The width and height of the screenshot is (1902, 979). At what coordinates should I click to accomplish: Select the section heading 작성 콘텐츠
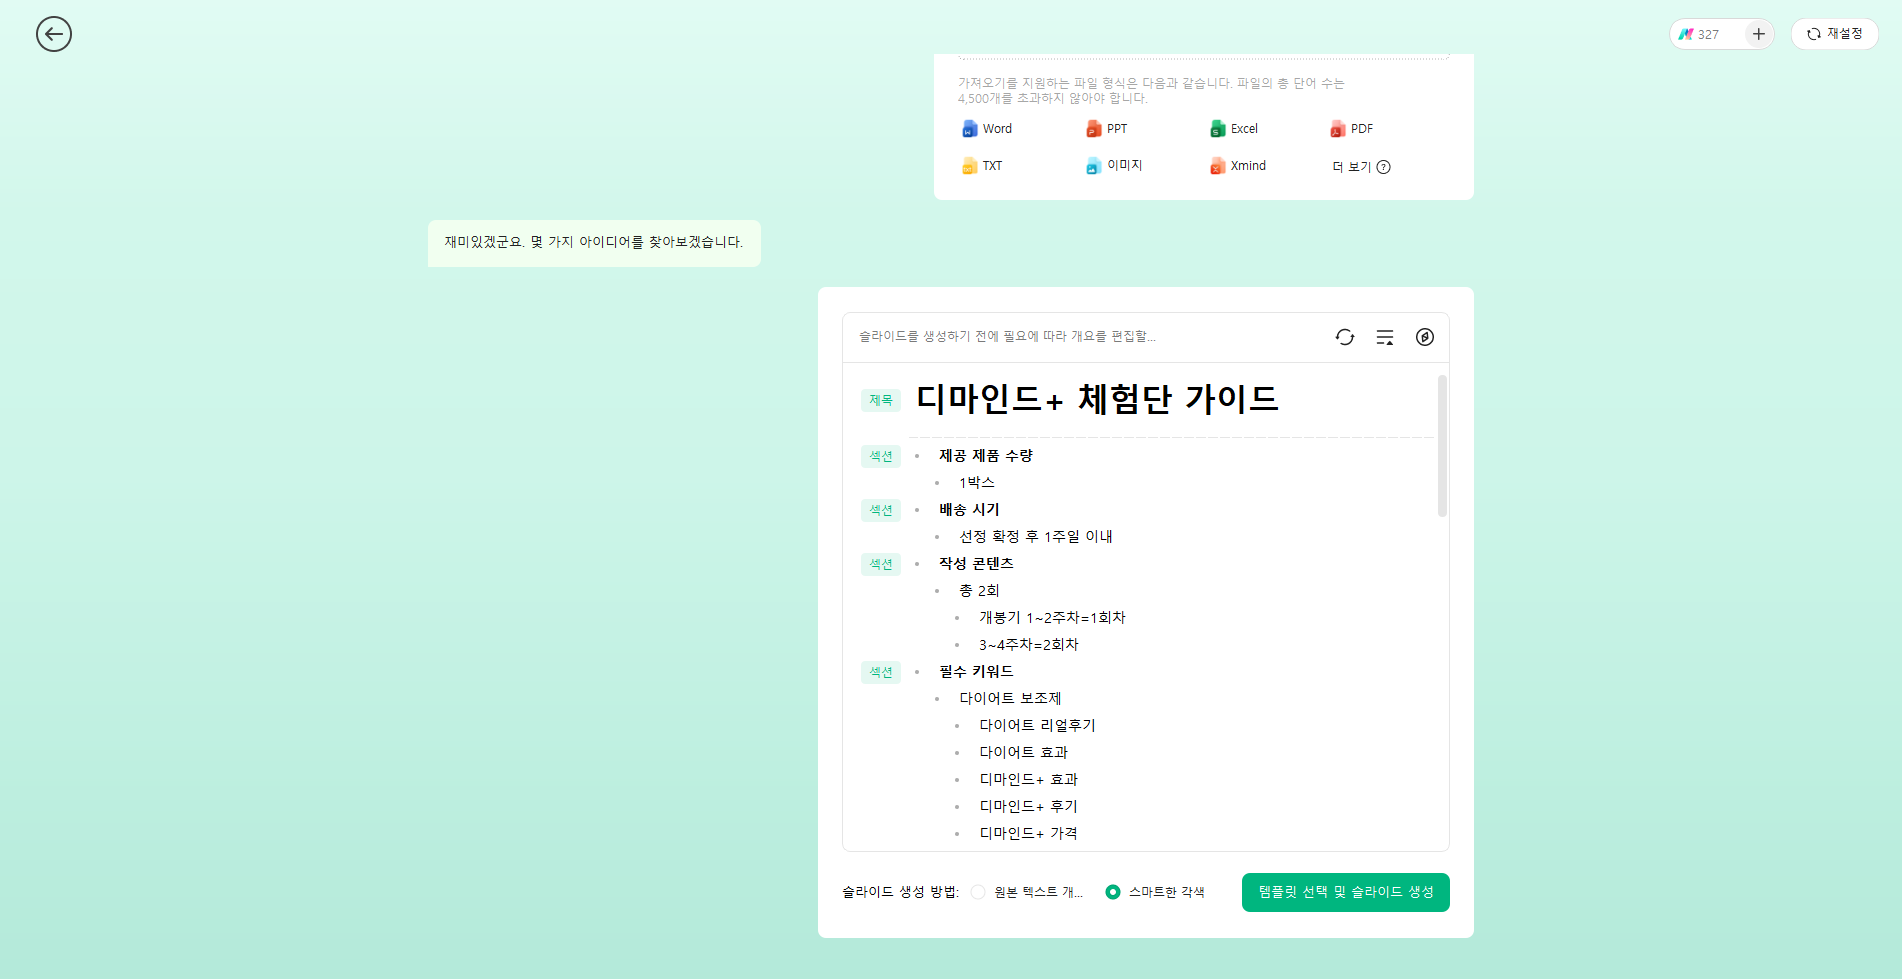pos(976,564)
